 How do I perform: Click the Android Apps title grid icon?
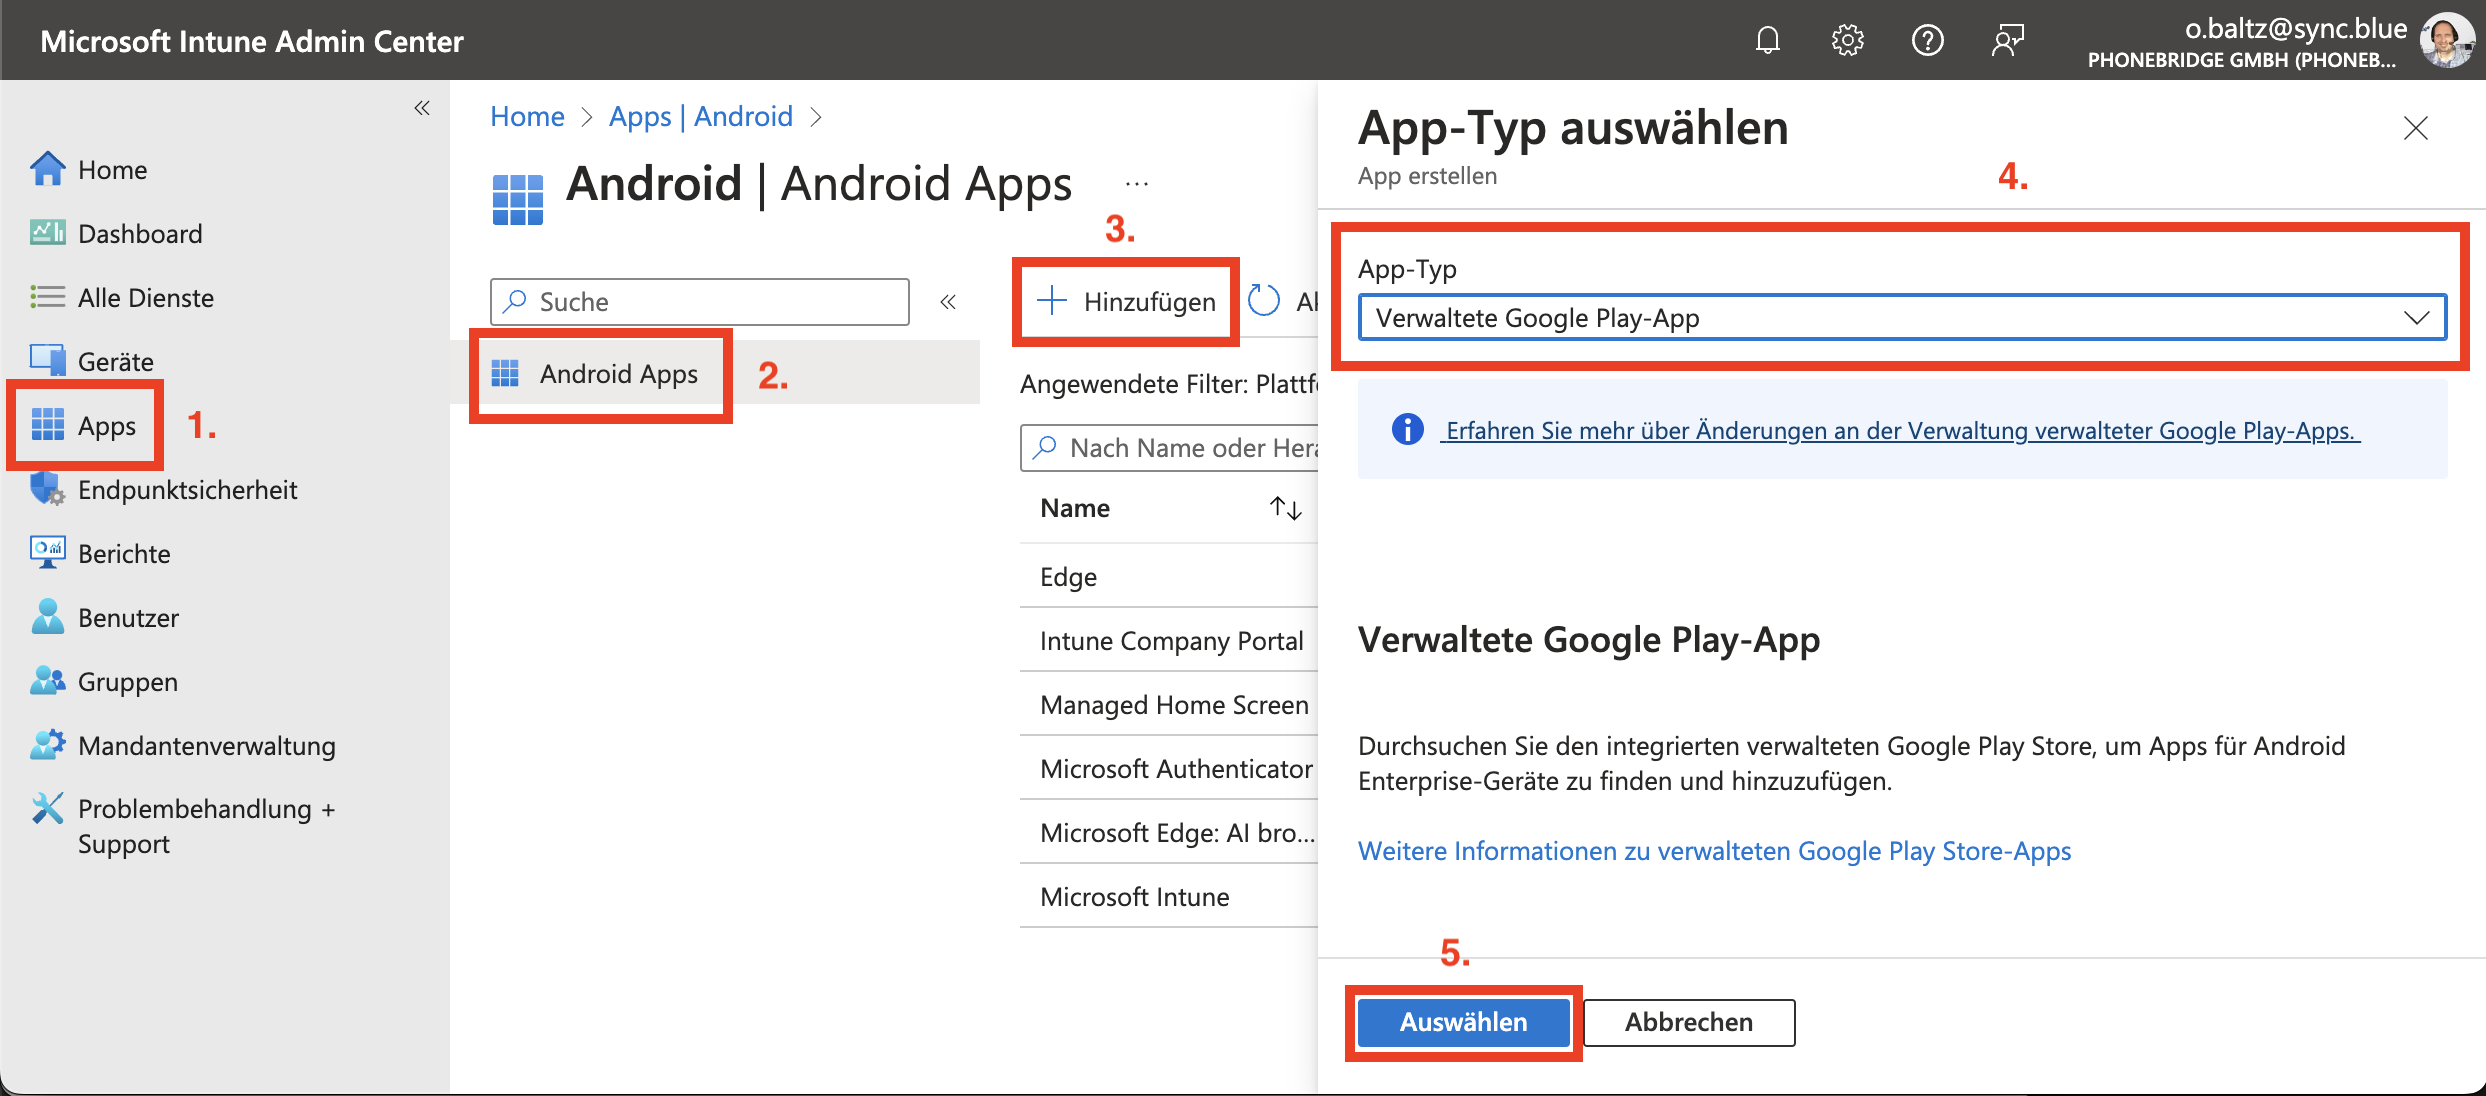coord(518,198)
